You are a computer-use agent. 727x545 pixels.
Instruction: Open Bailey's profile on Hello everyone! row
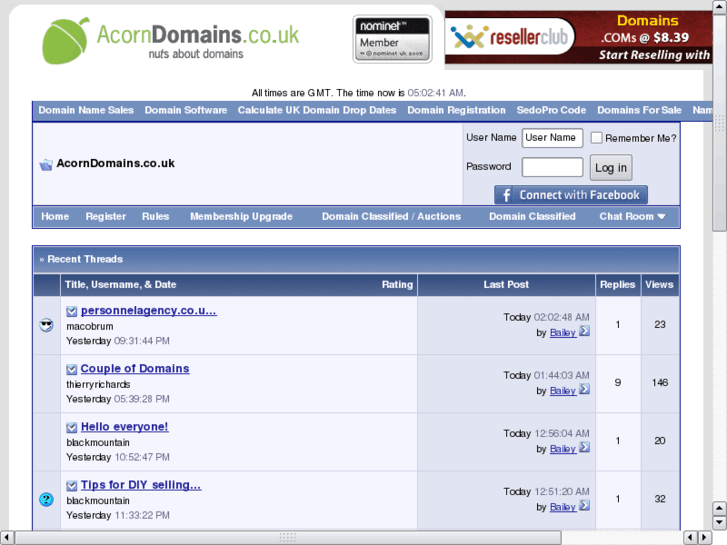[x=563, y=449]
